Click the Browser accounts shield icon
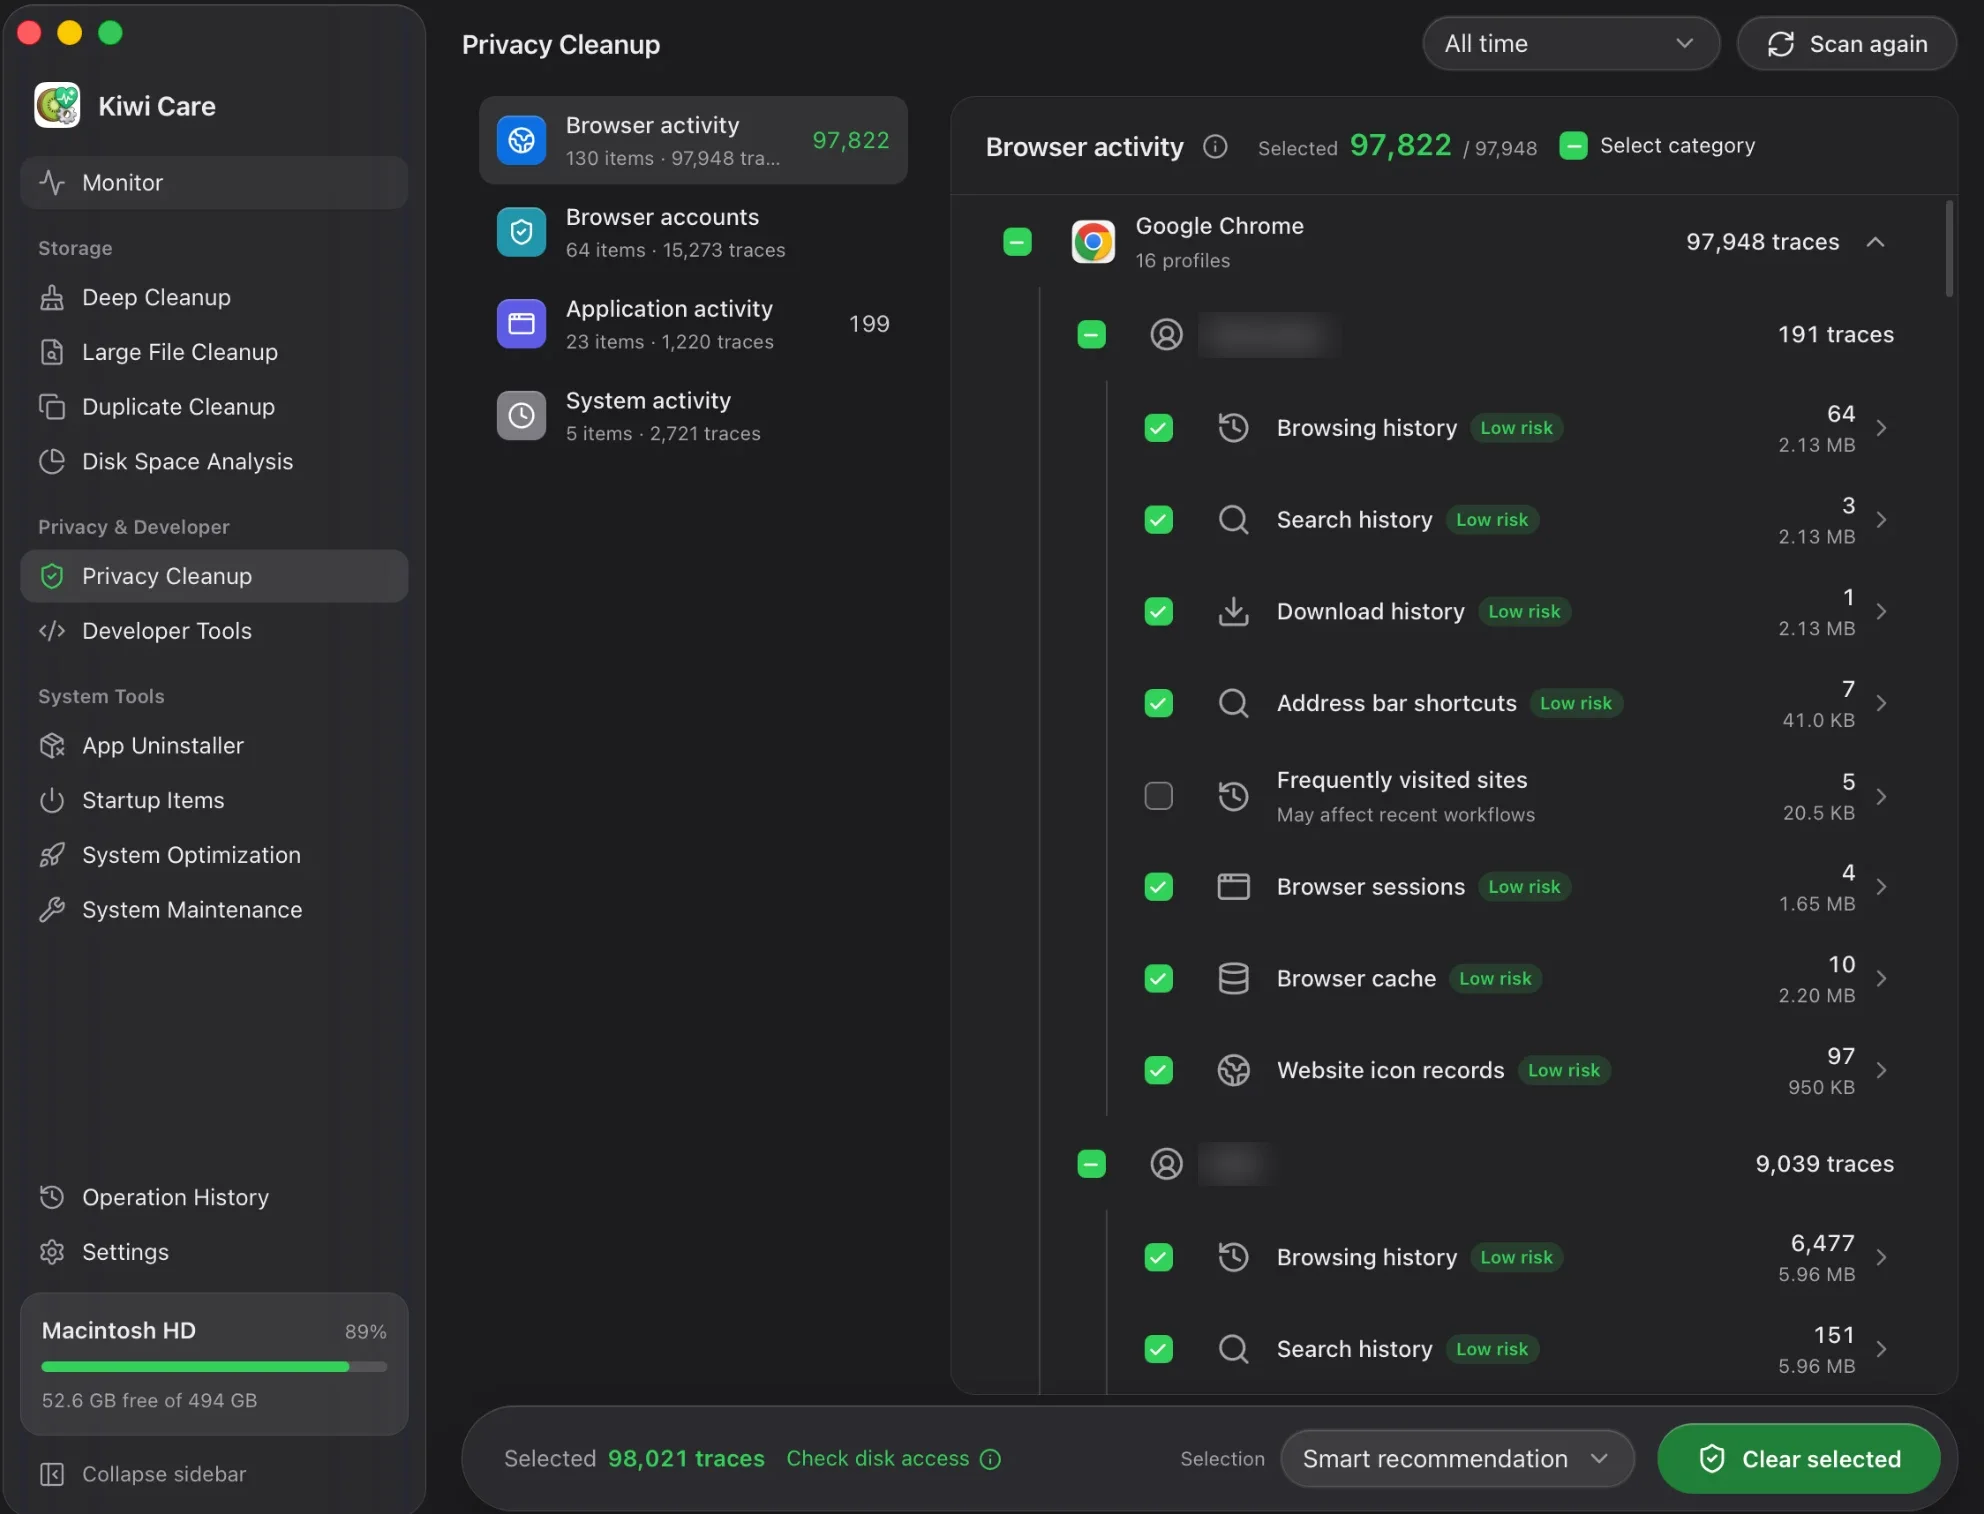 point(522,232)
